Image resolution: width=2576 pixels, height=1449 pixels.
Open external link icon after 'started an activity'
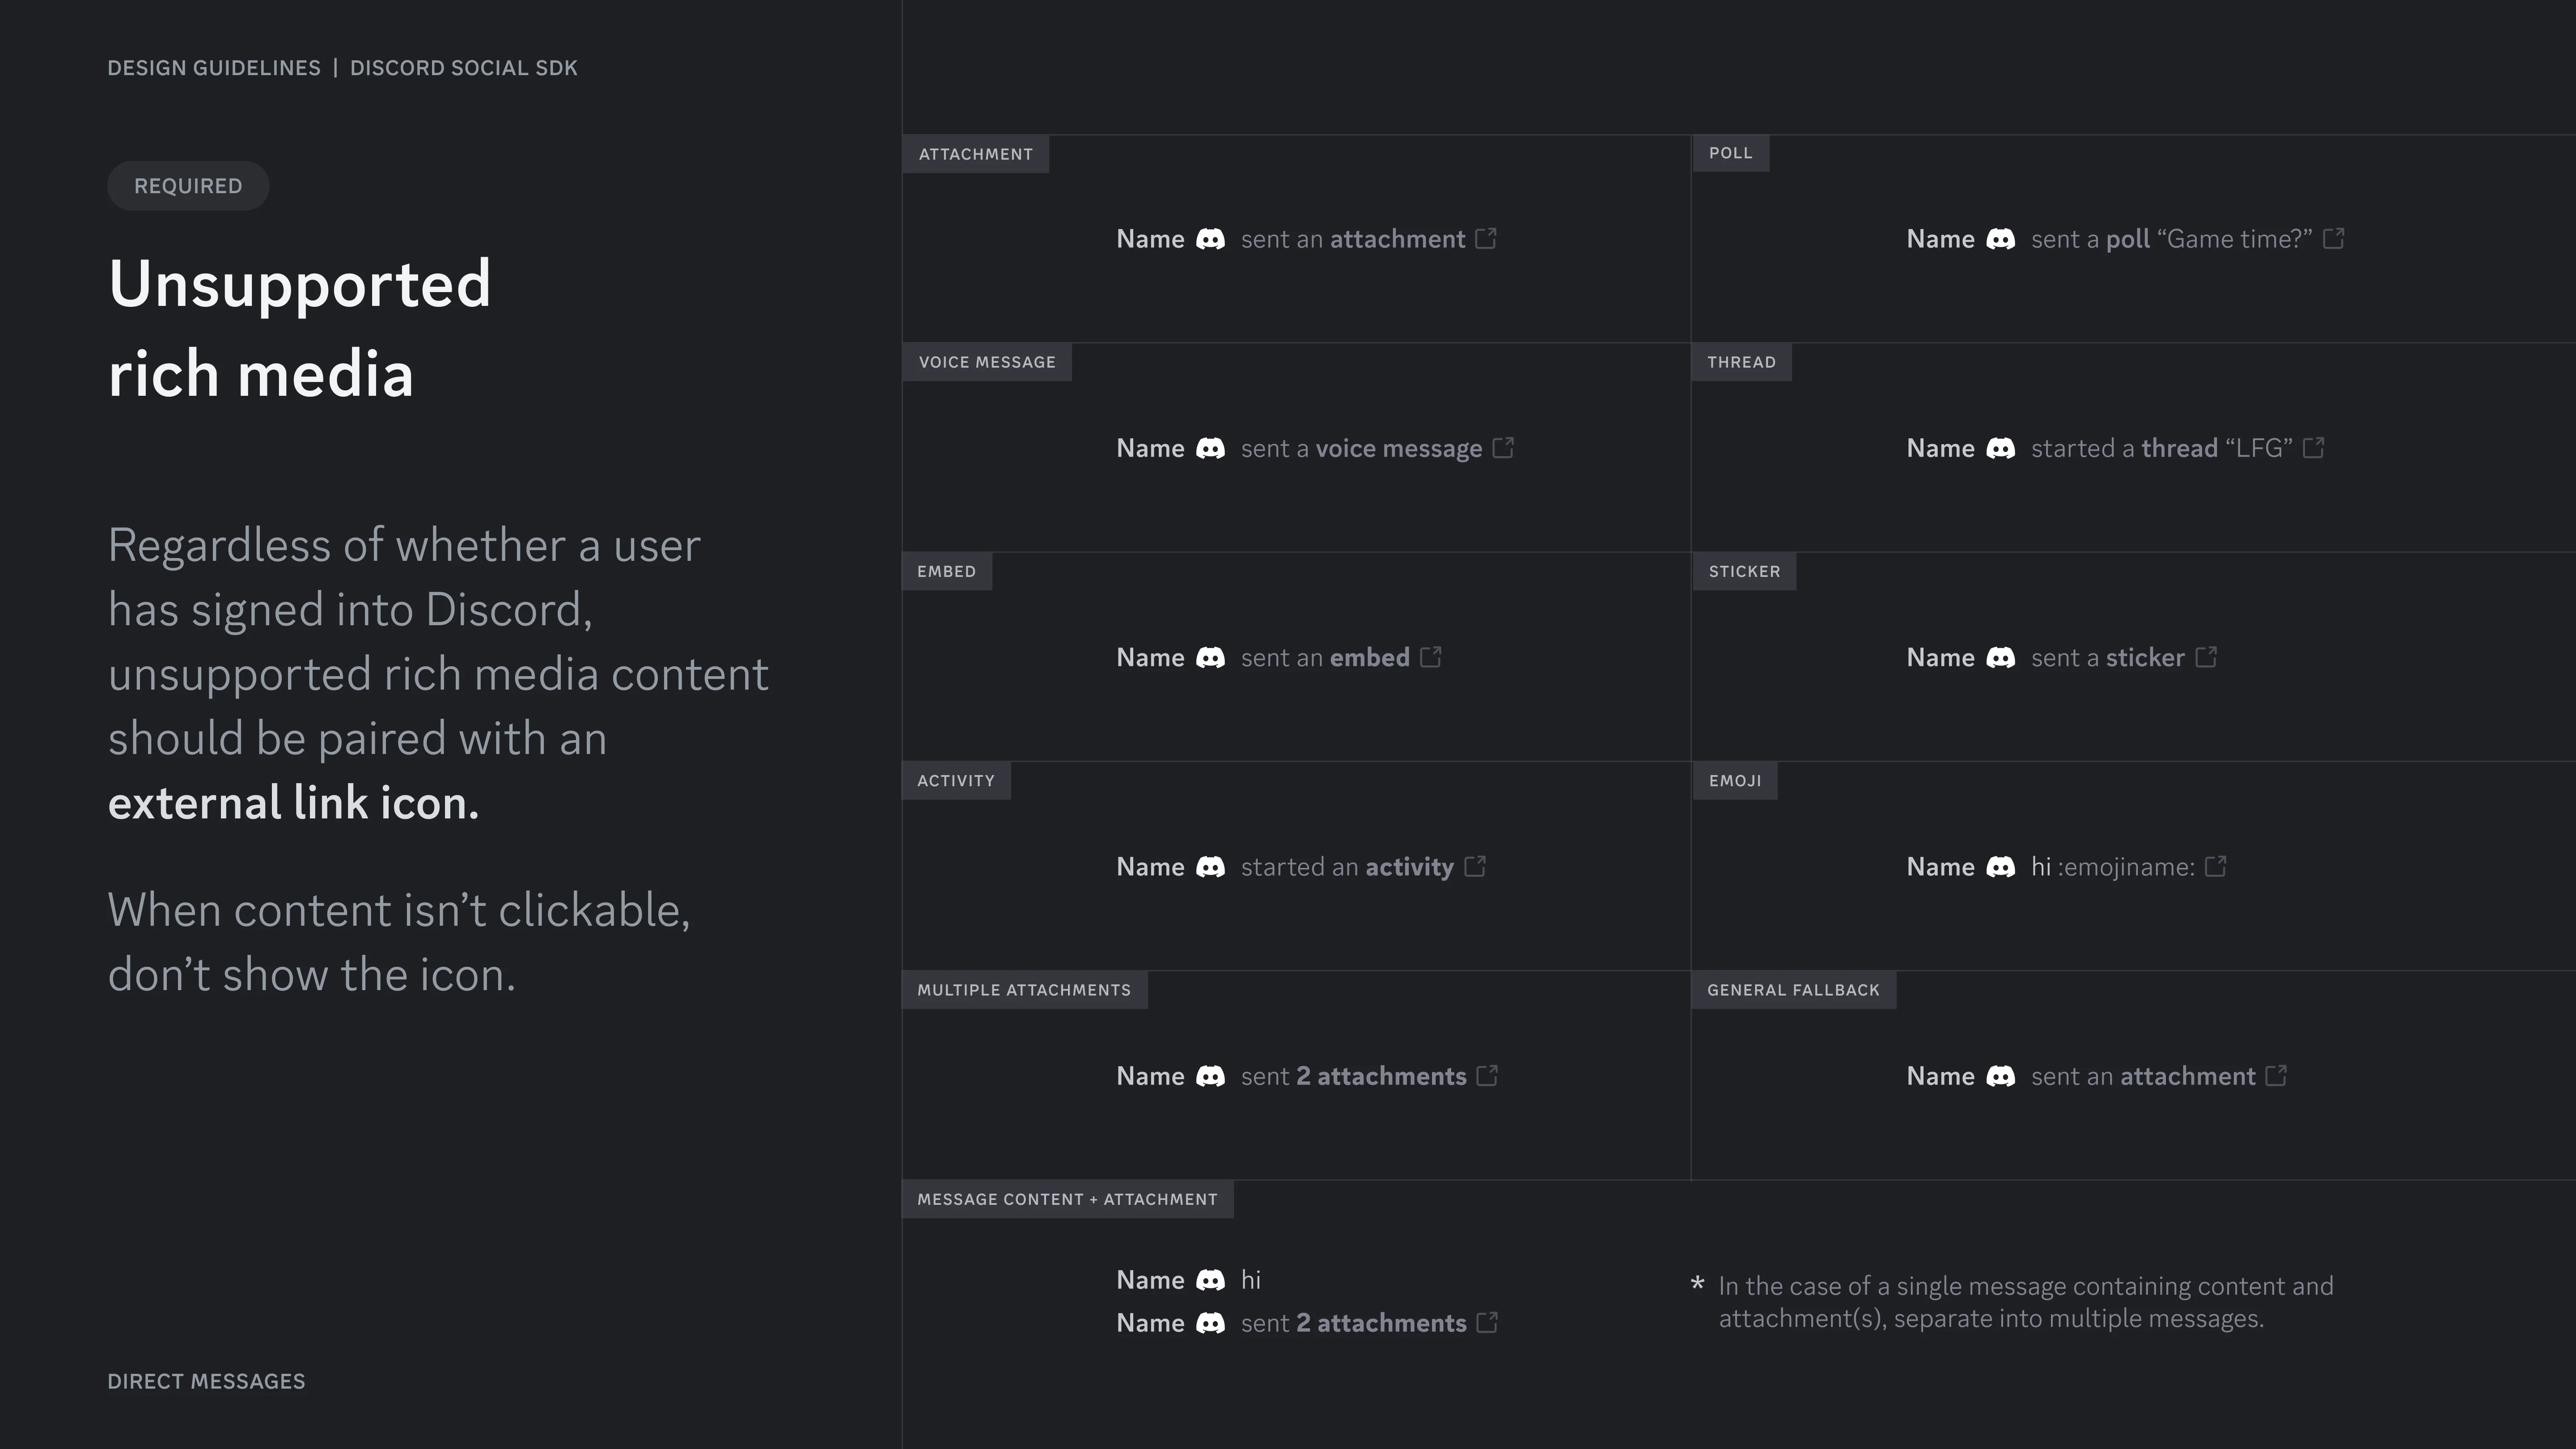pyautogui.click(x=1475, y=865)
